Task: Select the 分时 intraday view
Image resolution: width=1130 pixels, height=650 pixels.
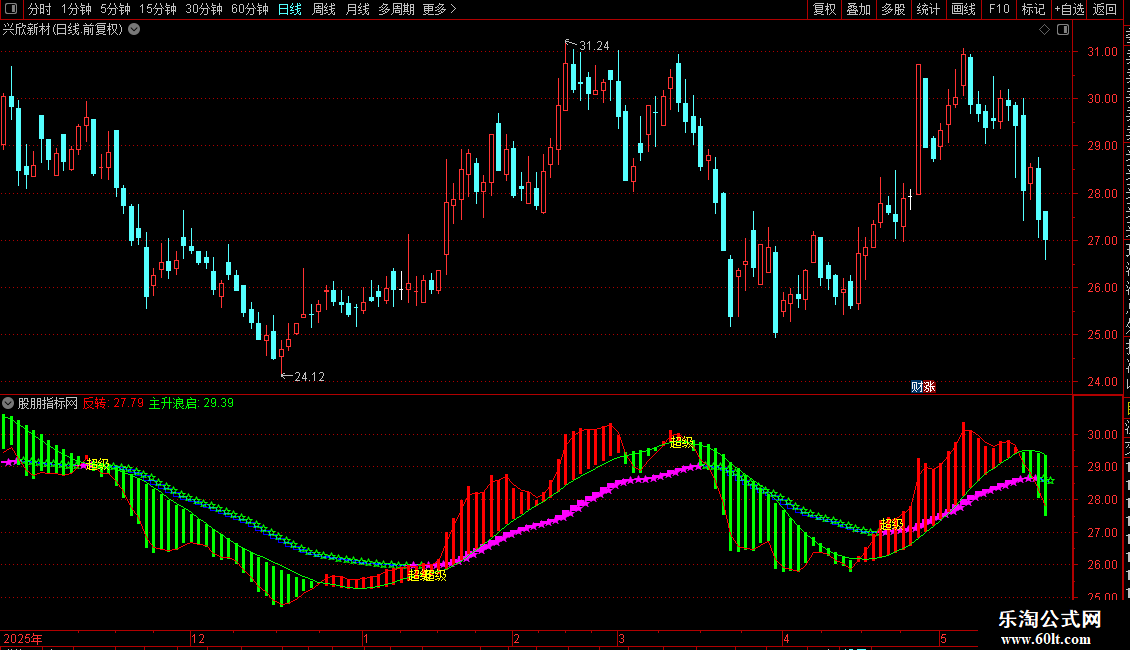Action: (x=40, y=9)
